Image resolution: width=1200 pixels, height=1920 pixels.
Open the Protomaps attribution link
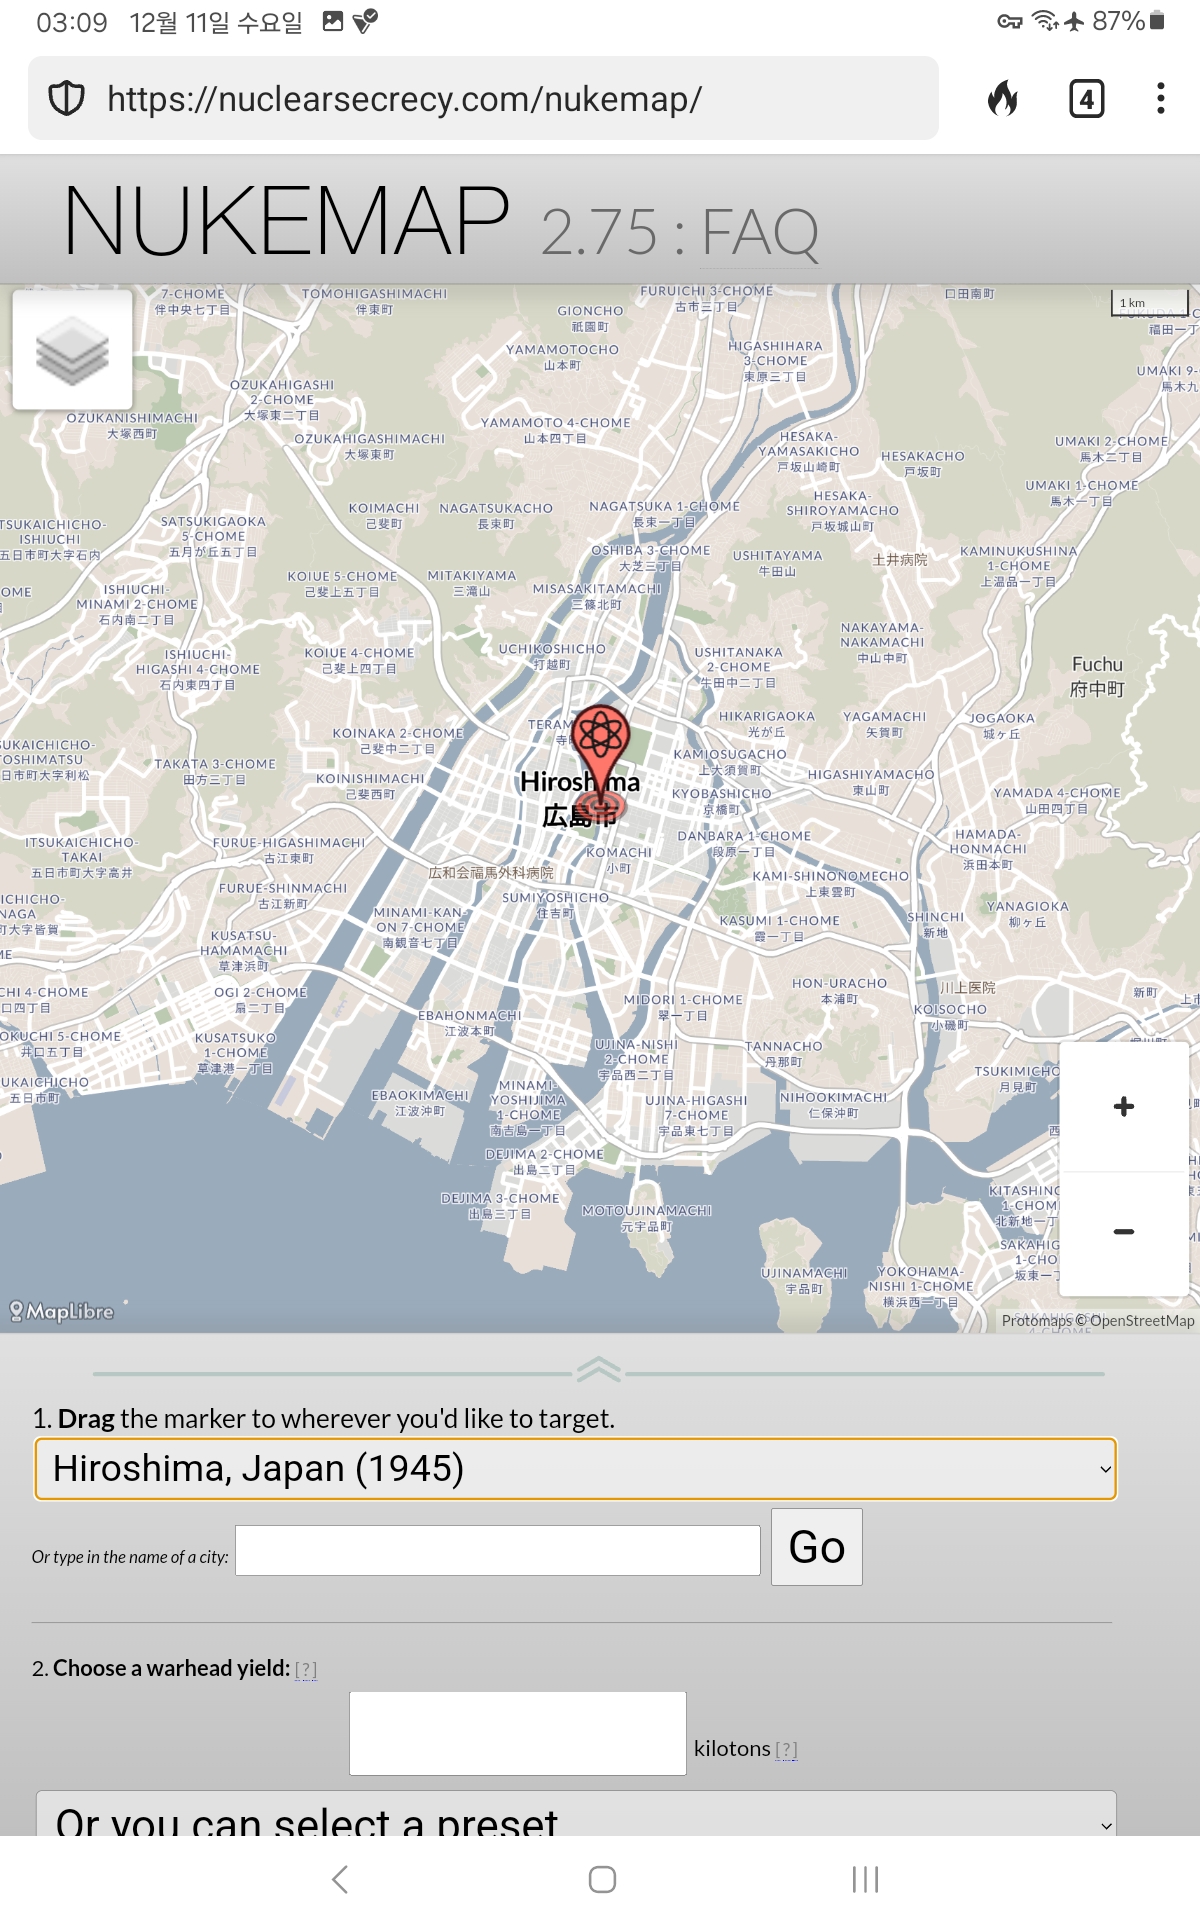(x=1036, y=1320)
